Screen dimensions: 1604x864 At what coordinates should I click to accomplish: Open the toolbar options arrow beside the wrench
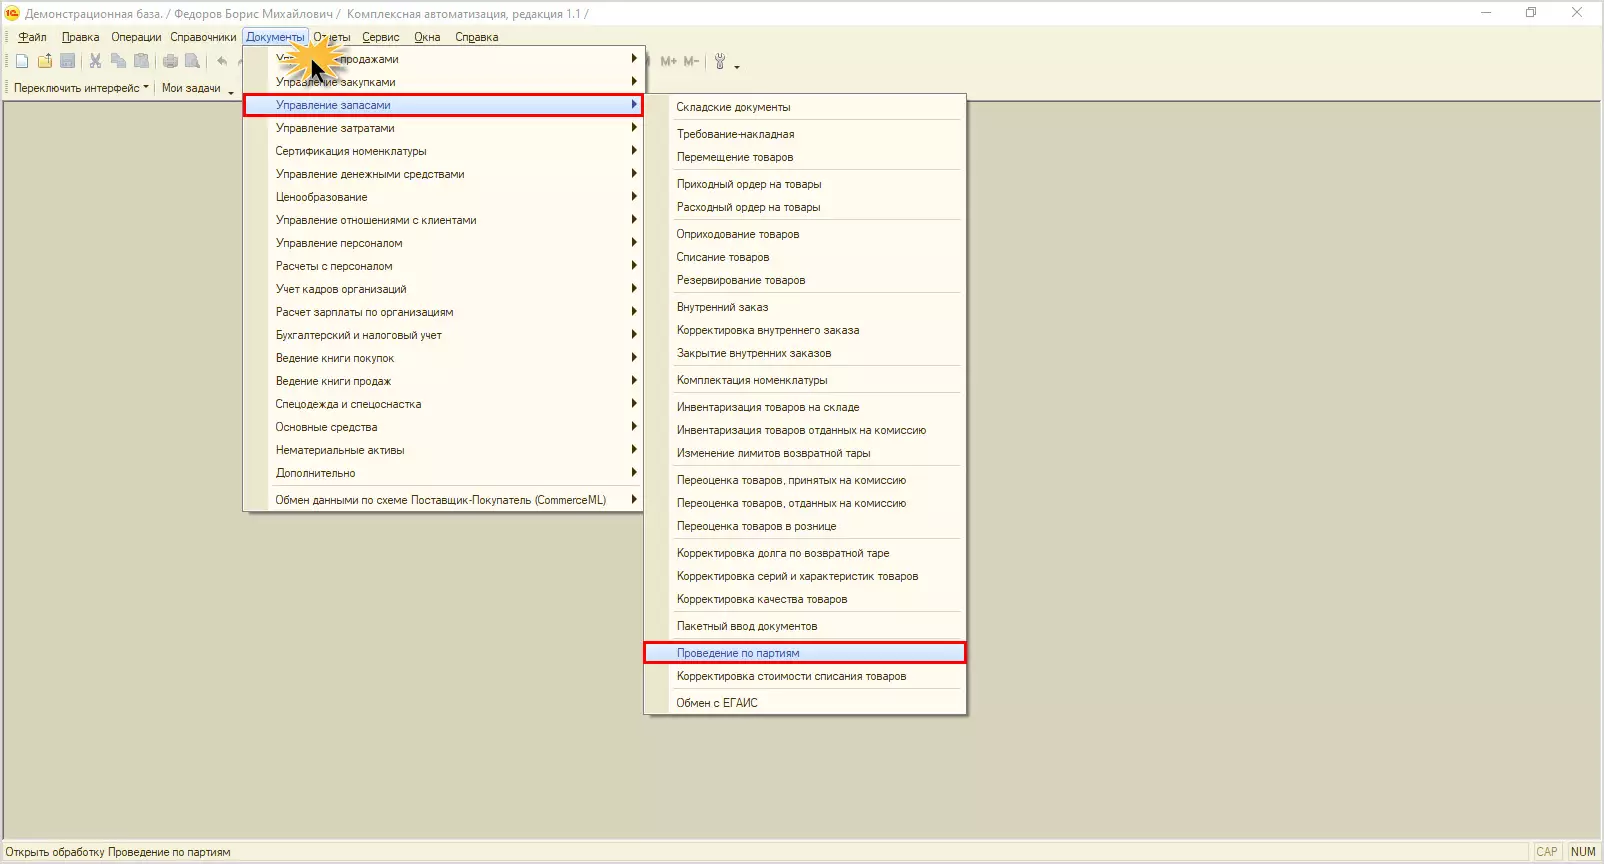click(737, 67)
